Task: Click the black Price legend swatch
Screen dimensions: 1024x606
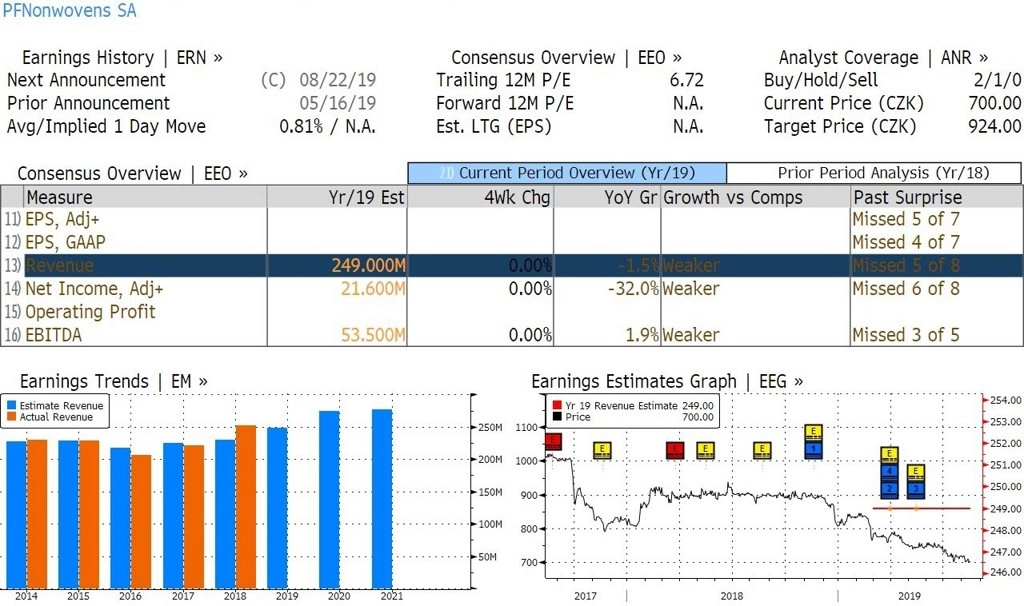Action: click(x=557, y=417)
